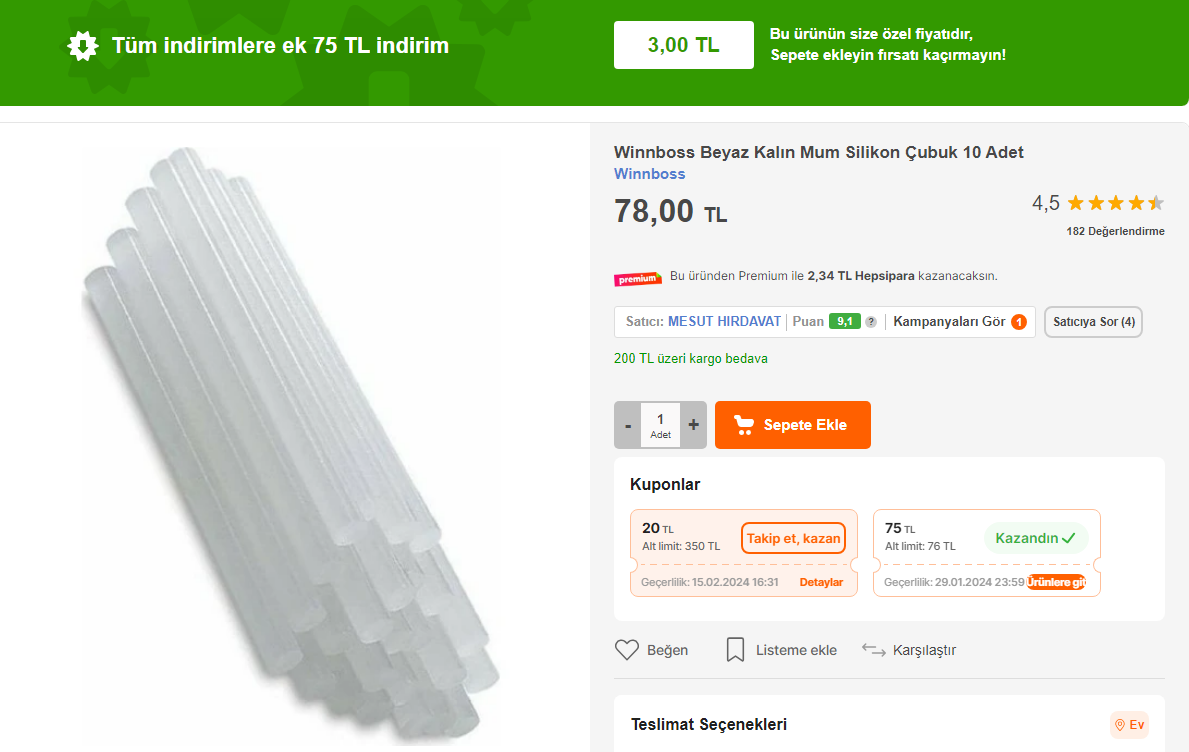Click the quantity Adet input field
Screen dimensions: 1189x752
tap(660, 425)
